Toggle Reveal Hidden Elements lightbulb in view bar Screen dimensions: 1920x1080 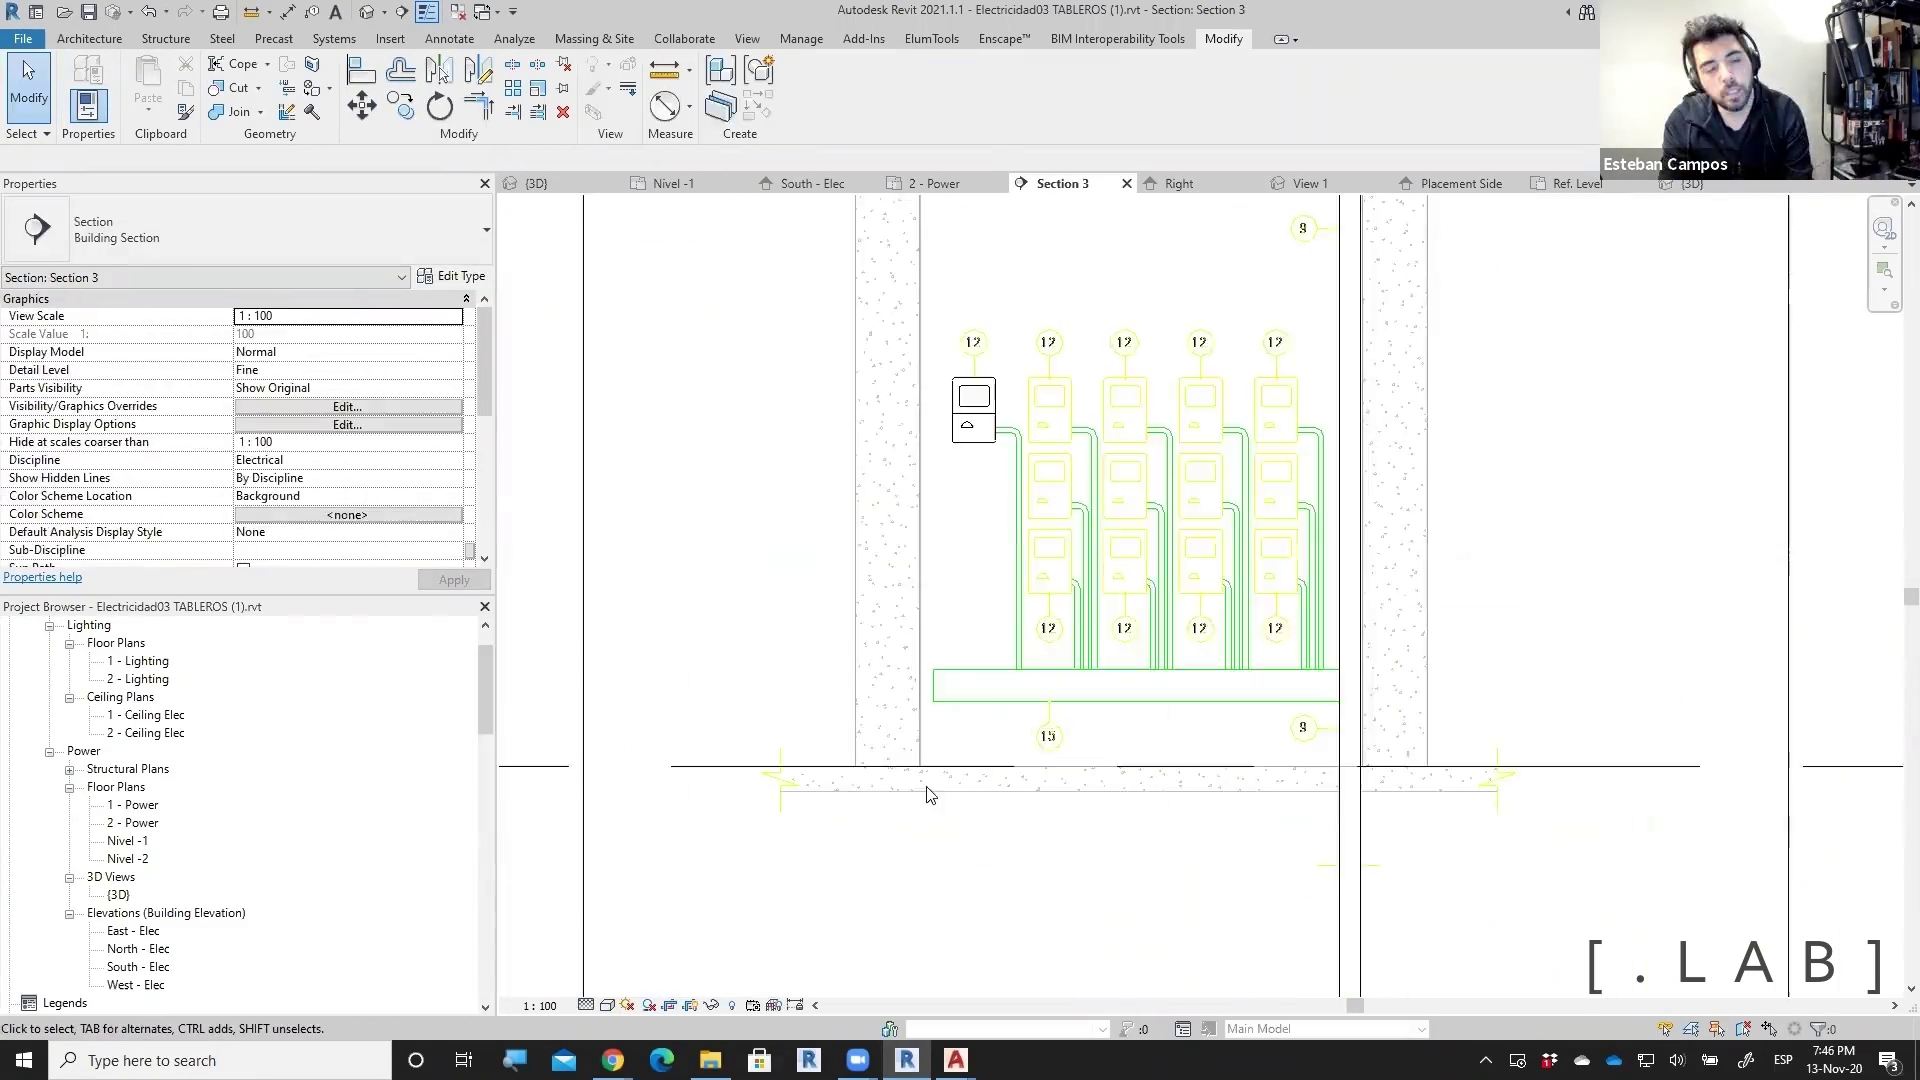[732, 1005]
